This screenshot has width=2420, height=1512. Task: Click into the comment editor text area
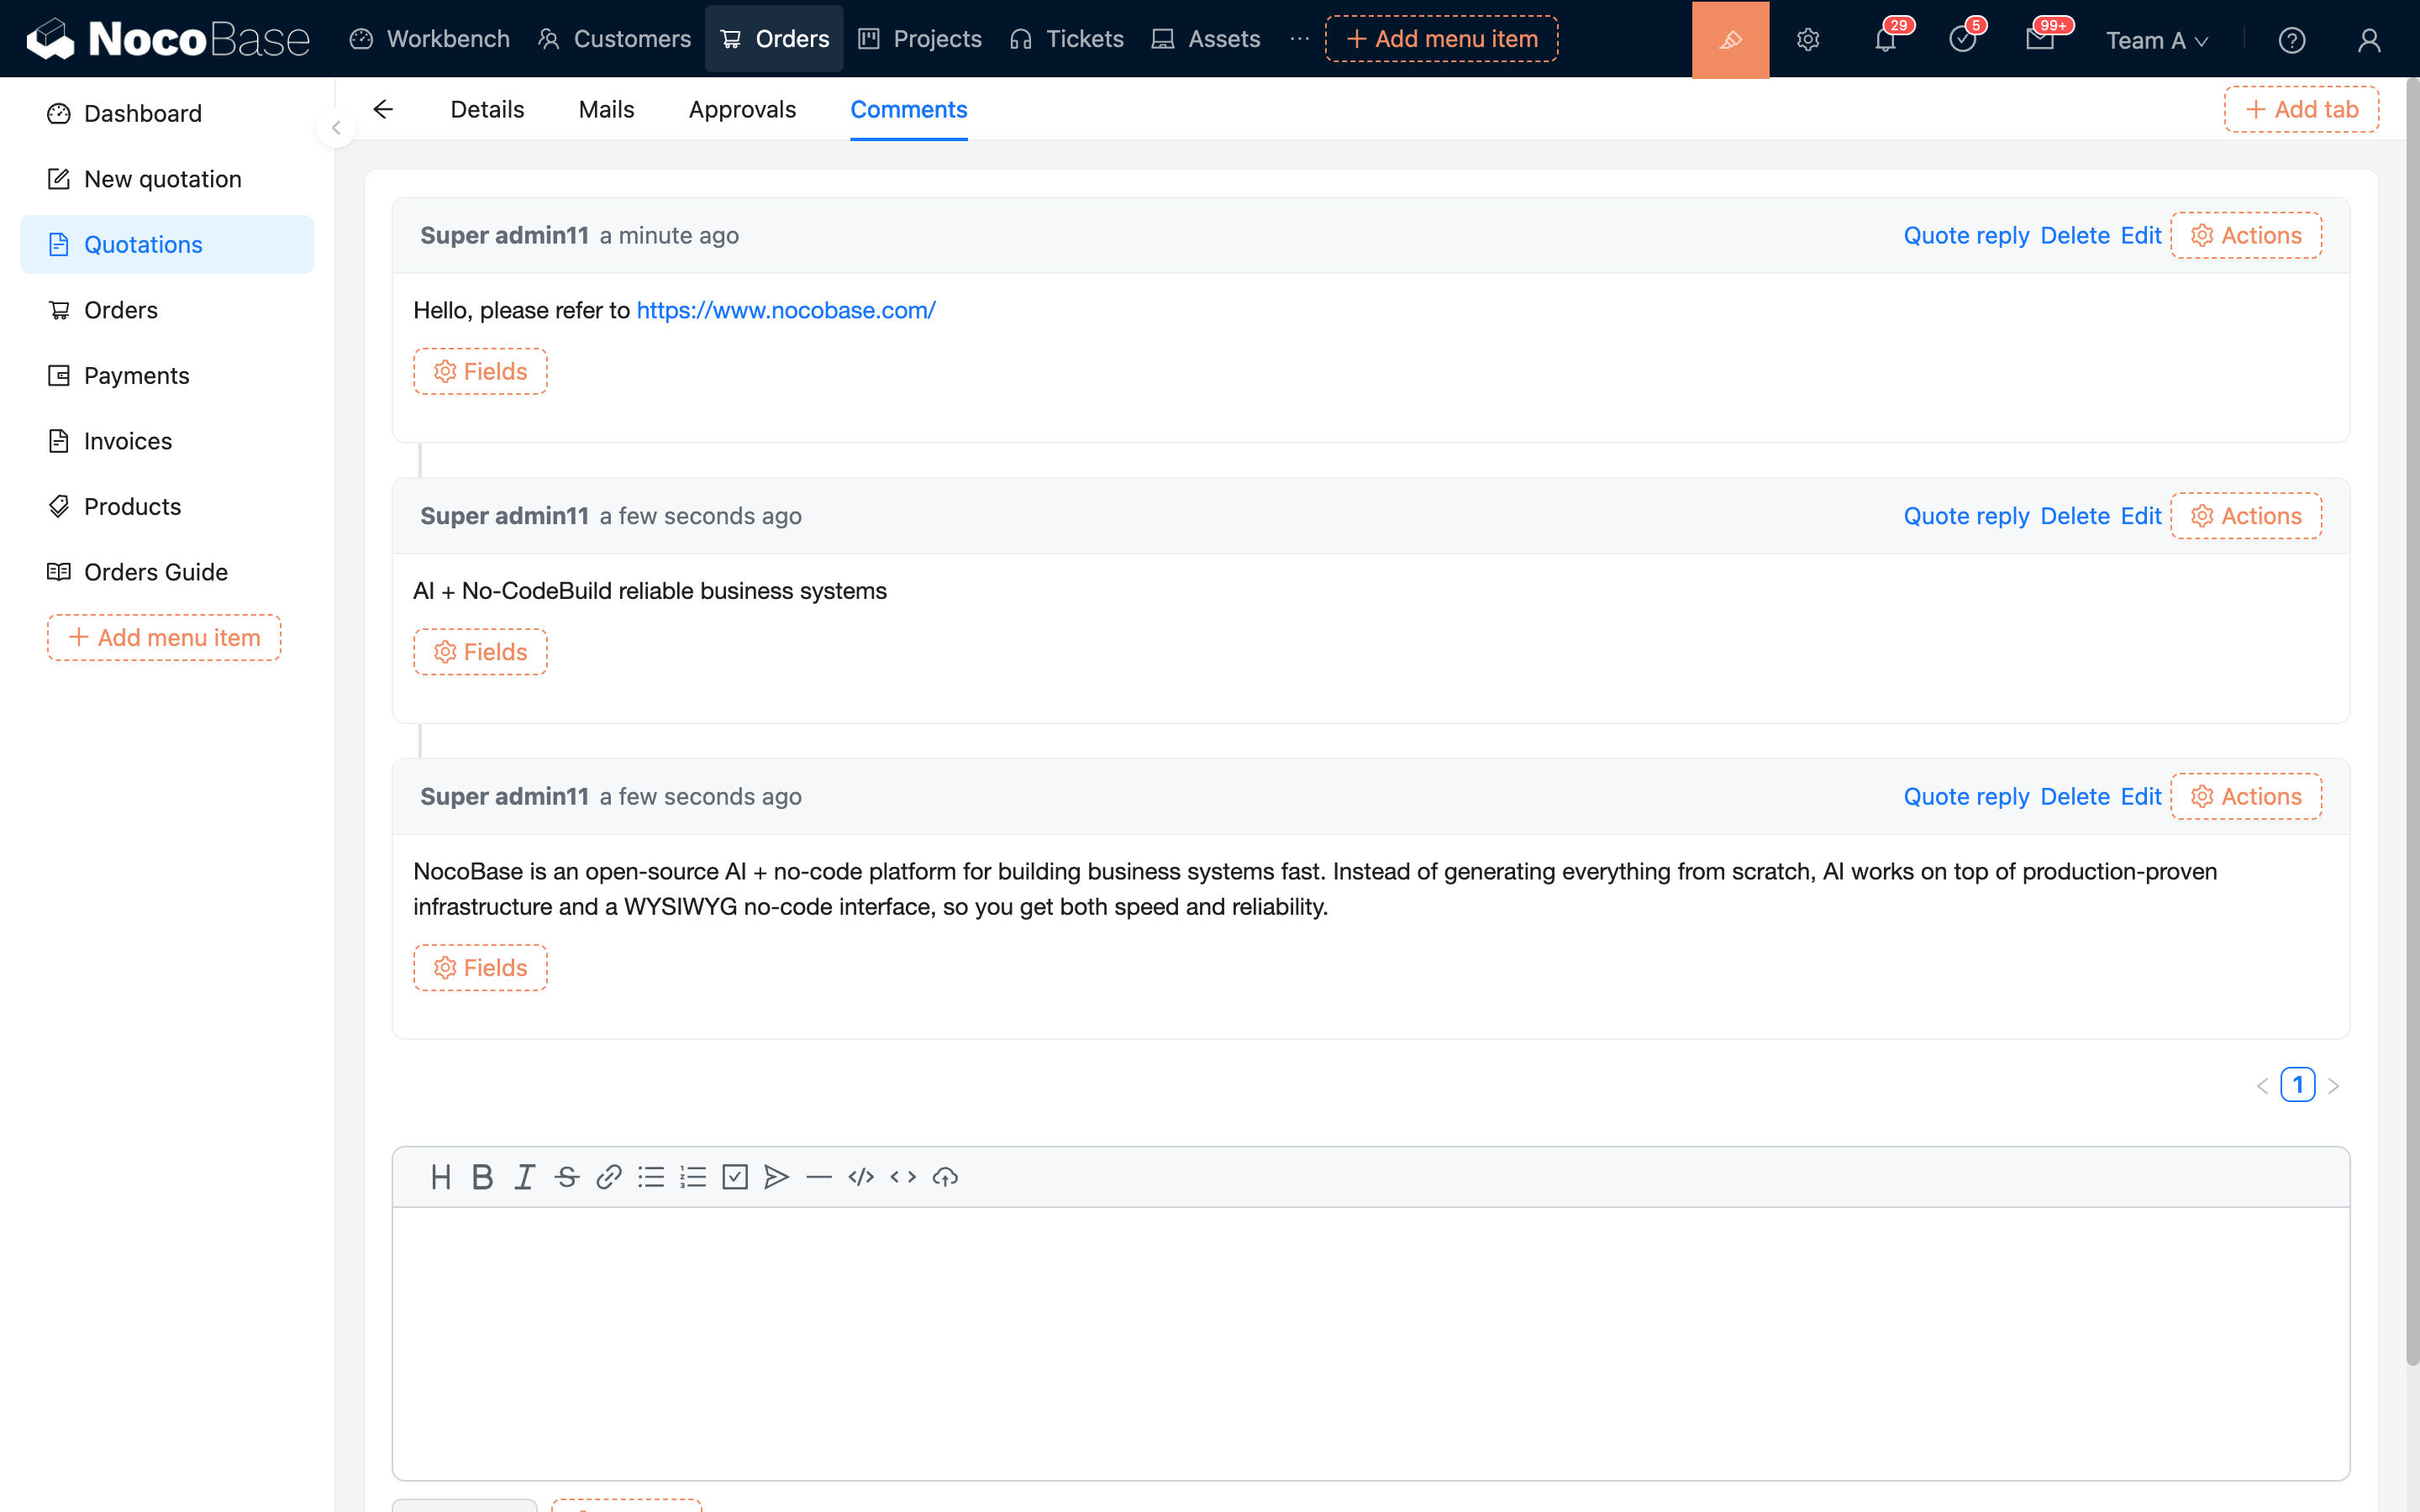[1370, 1343]
